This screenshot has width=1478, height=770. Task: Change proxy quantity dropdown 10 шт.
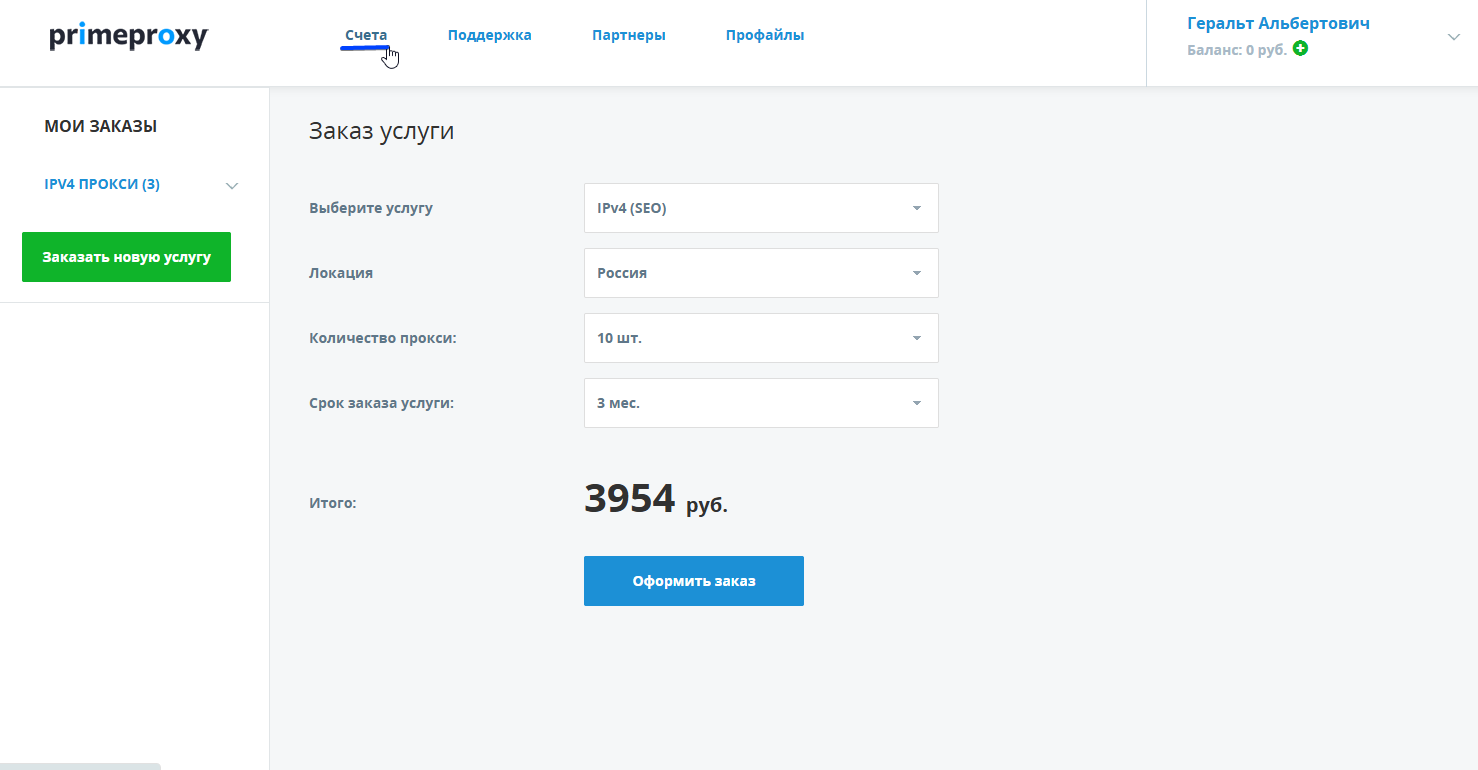pyautogui.click(x=761, y=338)
